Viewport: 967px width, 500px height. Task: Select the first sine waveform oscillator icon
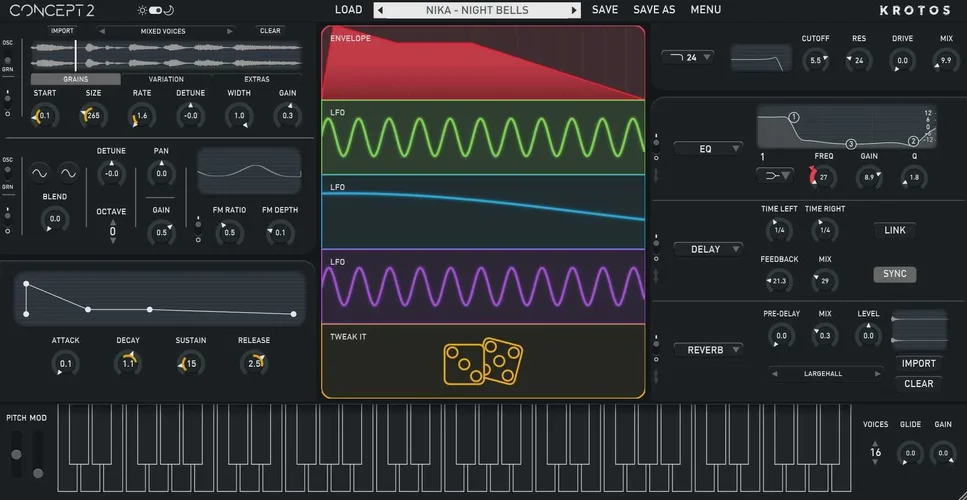pyautogui.click(x=41, y=173)
